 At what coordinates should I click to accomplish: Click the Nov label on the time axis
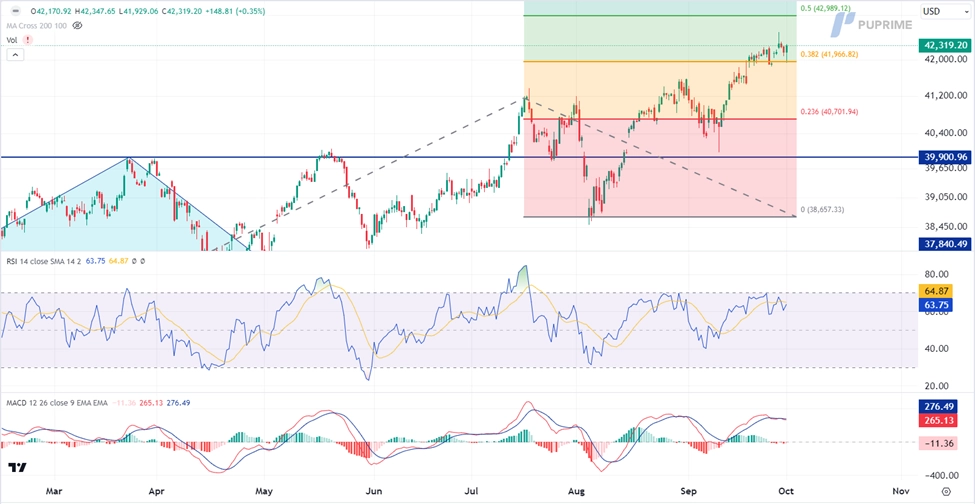point(900,490)
